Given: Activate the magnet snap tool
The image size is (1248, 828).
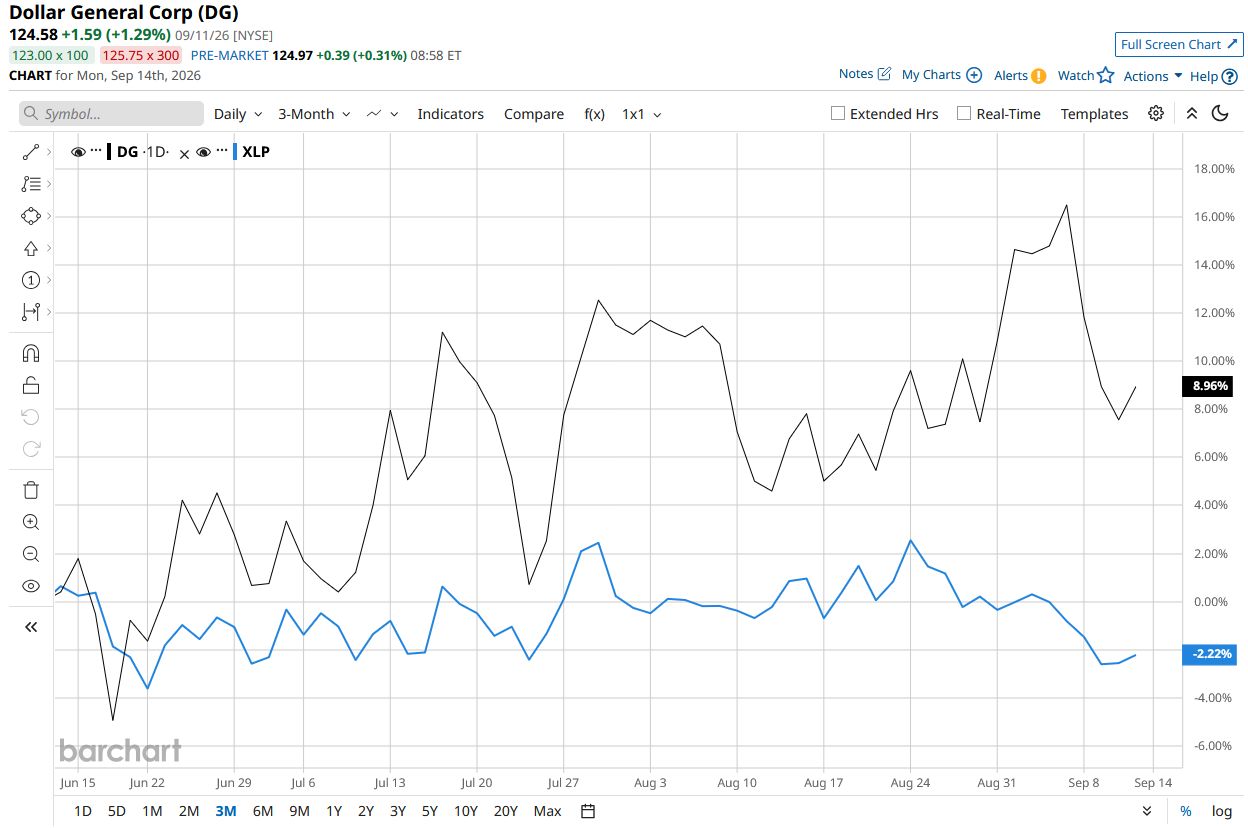Looking at the screenshot, I should point(30,353).
